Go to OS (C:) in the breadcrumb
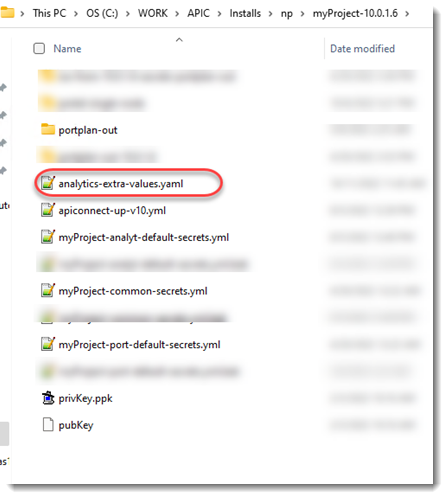 (102, 13)
